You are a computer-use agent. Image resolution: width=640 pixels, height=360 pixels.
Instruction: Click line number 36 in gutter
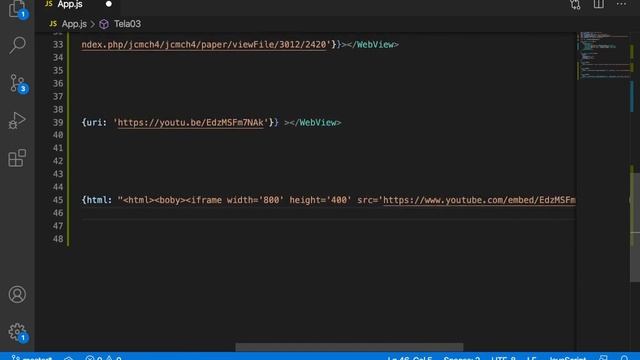[58, 83]
